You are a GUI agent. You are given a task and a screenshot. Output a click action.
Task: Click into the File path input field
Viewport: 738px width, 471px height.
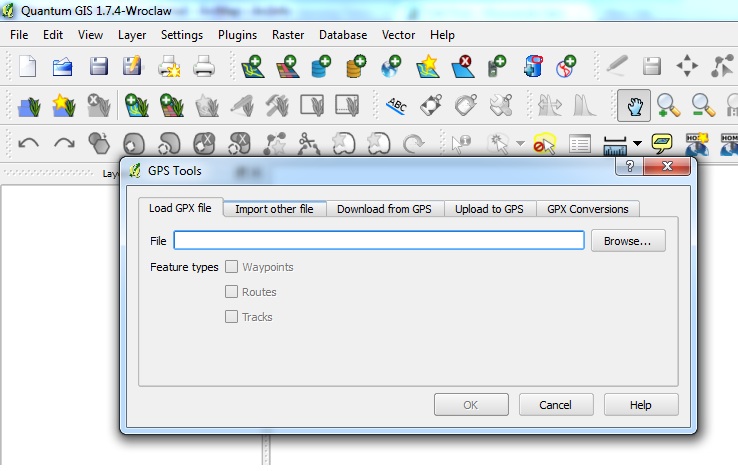click(x=378, y=241)
